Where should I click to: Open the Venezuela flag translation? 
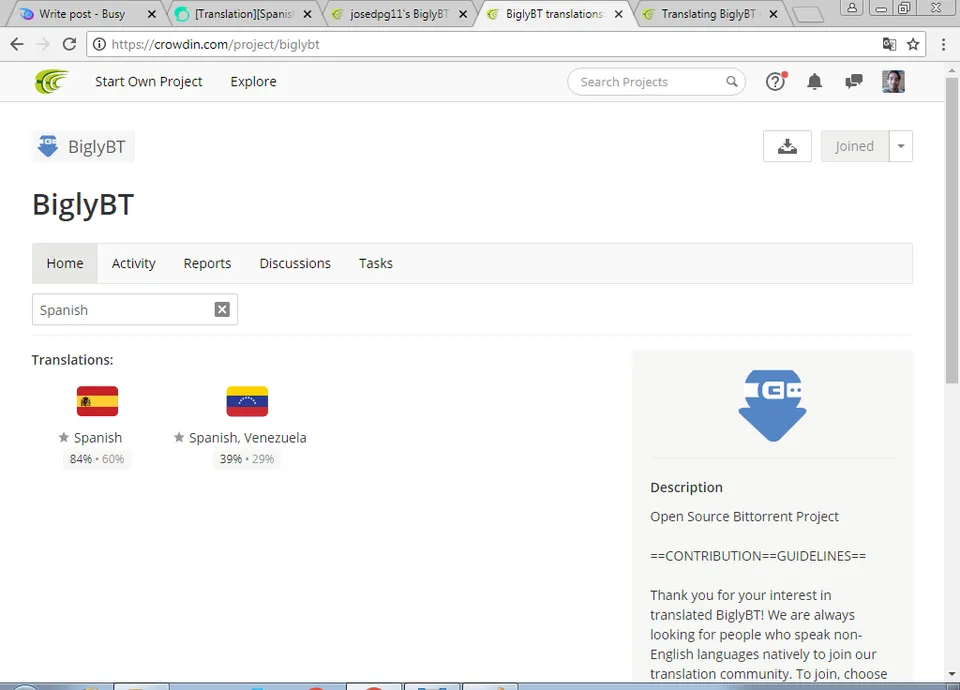[x=247, y=401]
